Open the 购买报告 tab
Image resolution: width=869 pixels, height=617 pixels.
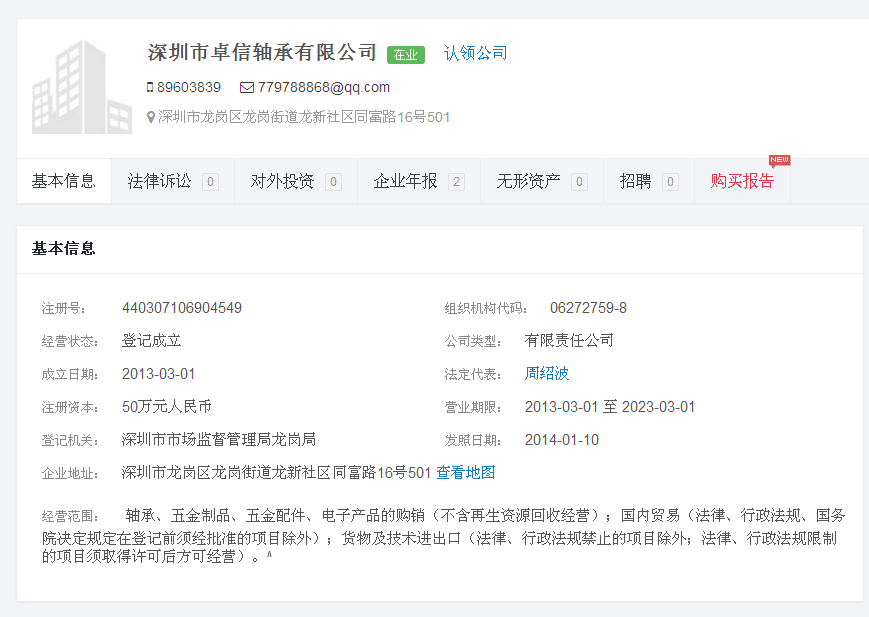[742, 181]
